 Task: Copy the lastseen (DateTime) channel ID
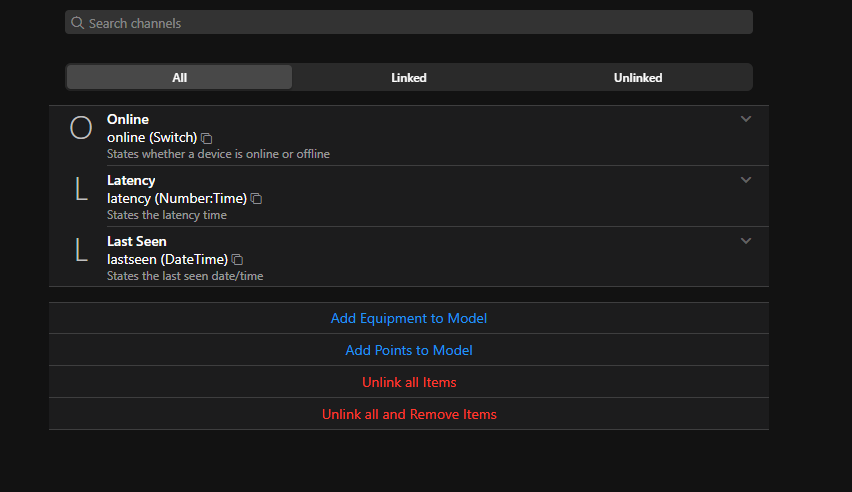(237, 260)
